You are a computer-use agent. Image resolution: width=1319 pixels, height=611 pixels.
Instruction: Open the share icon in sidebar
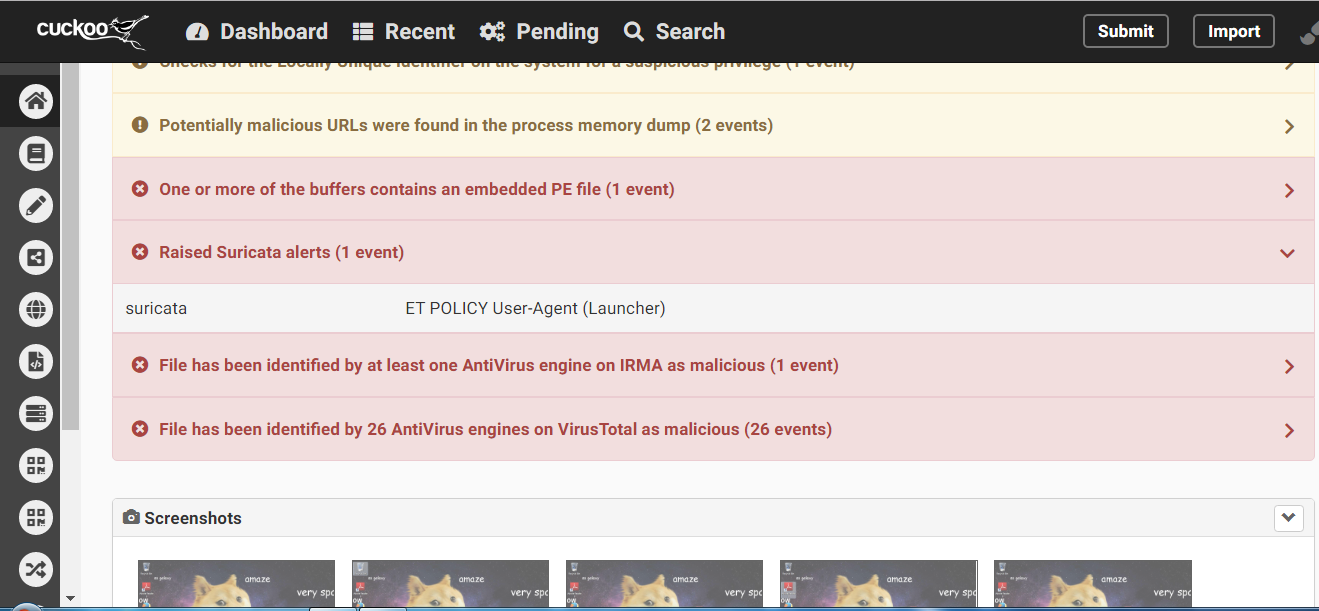tap(36, 257)
